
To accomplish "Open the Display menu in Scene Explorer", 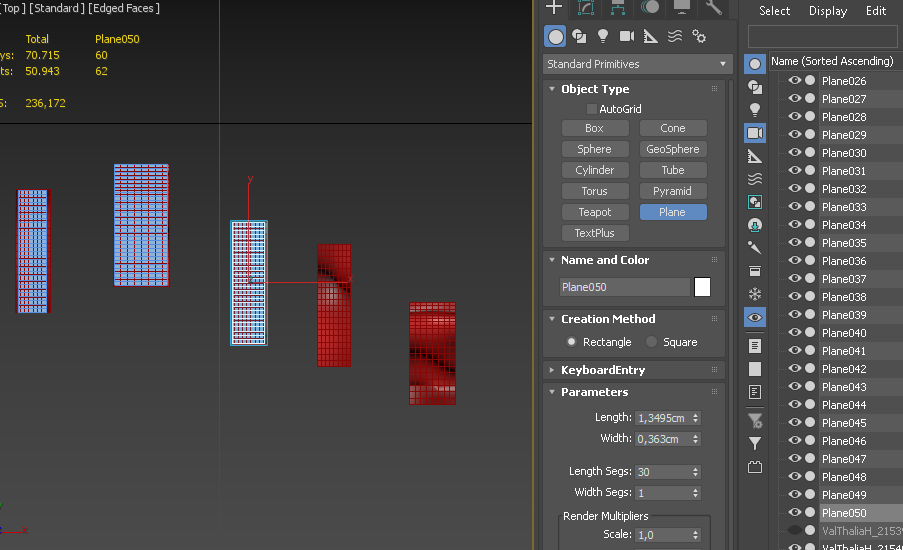I will 827,11.
